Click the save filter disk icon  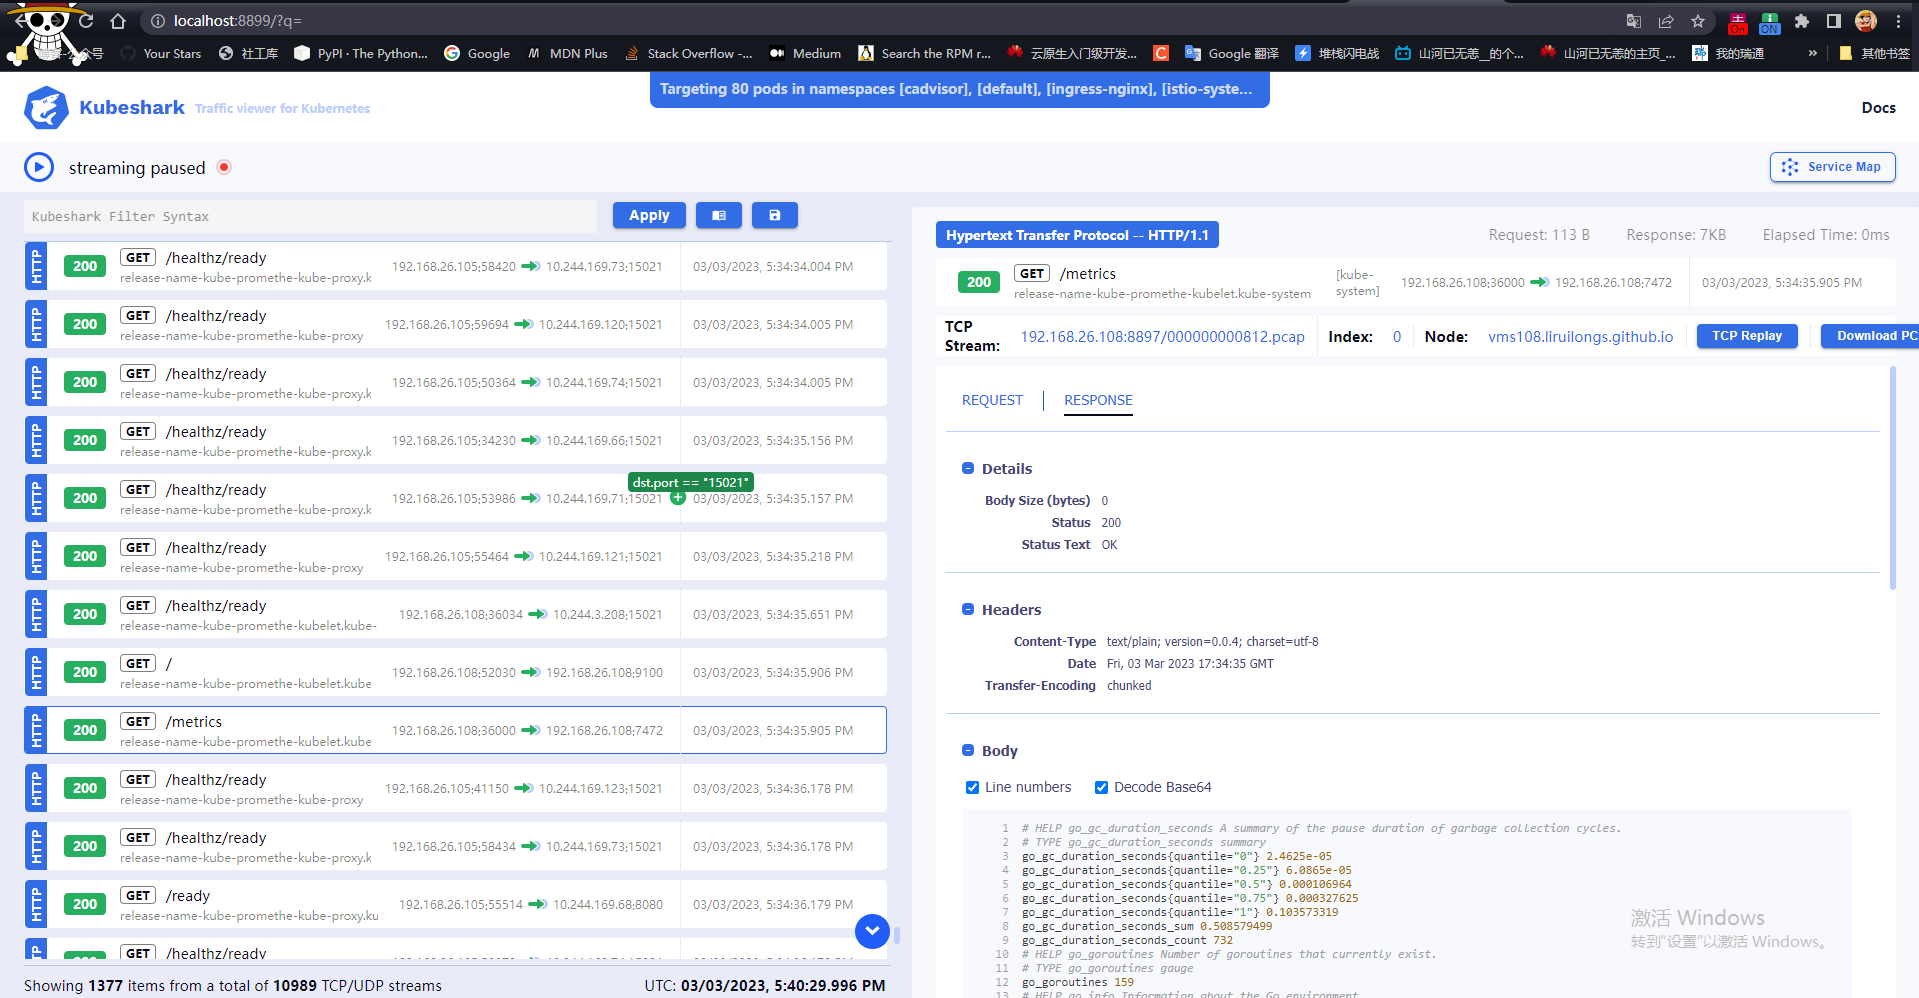pyautogui.click(x=774, y=215)
